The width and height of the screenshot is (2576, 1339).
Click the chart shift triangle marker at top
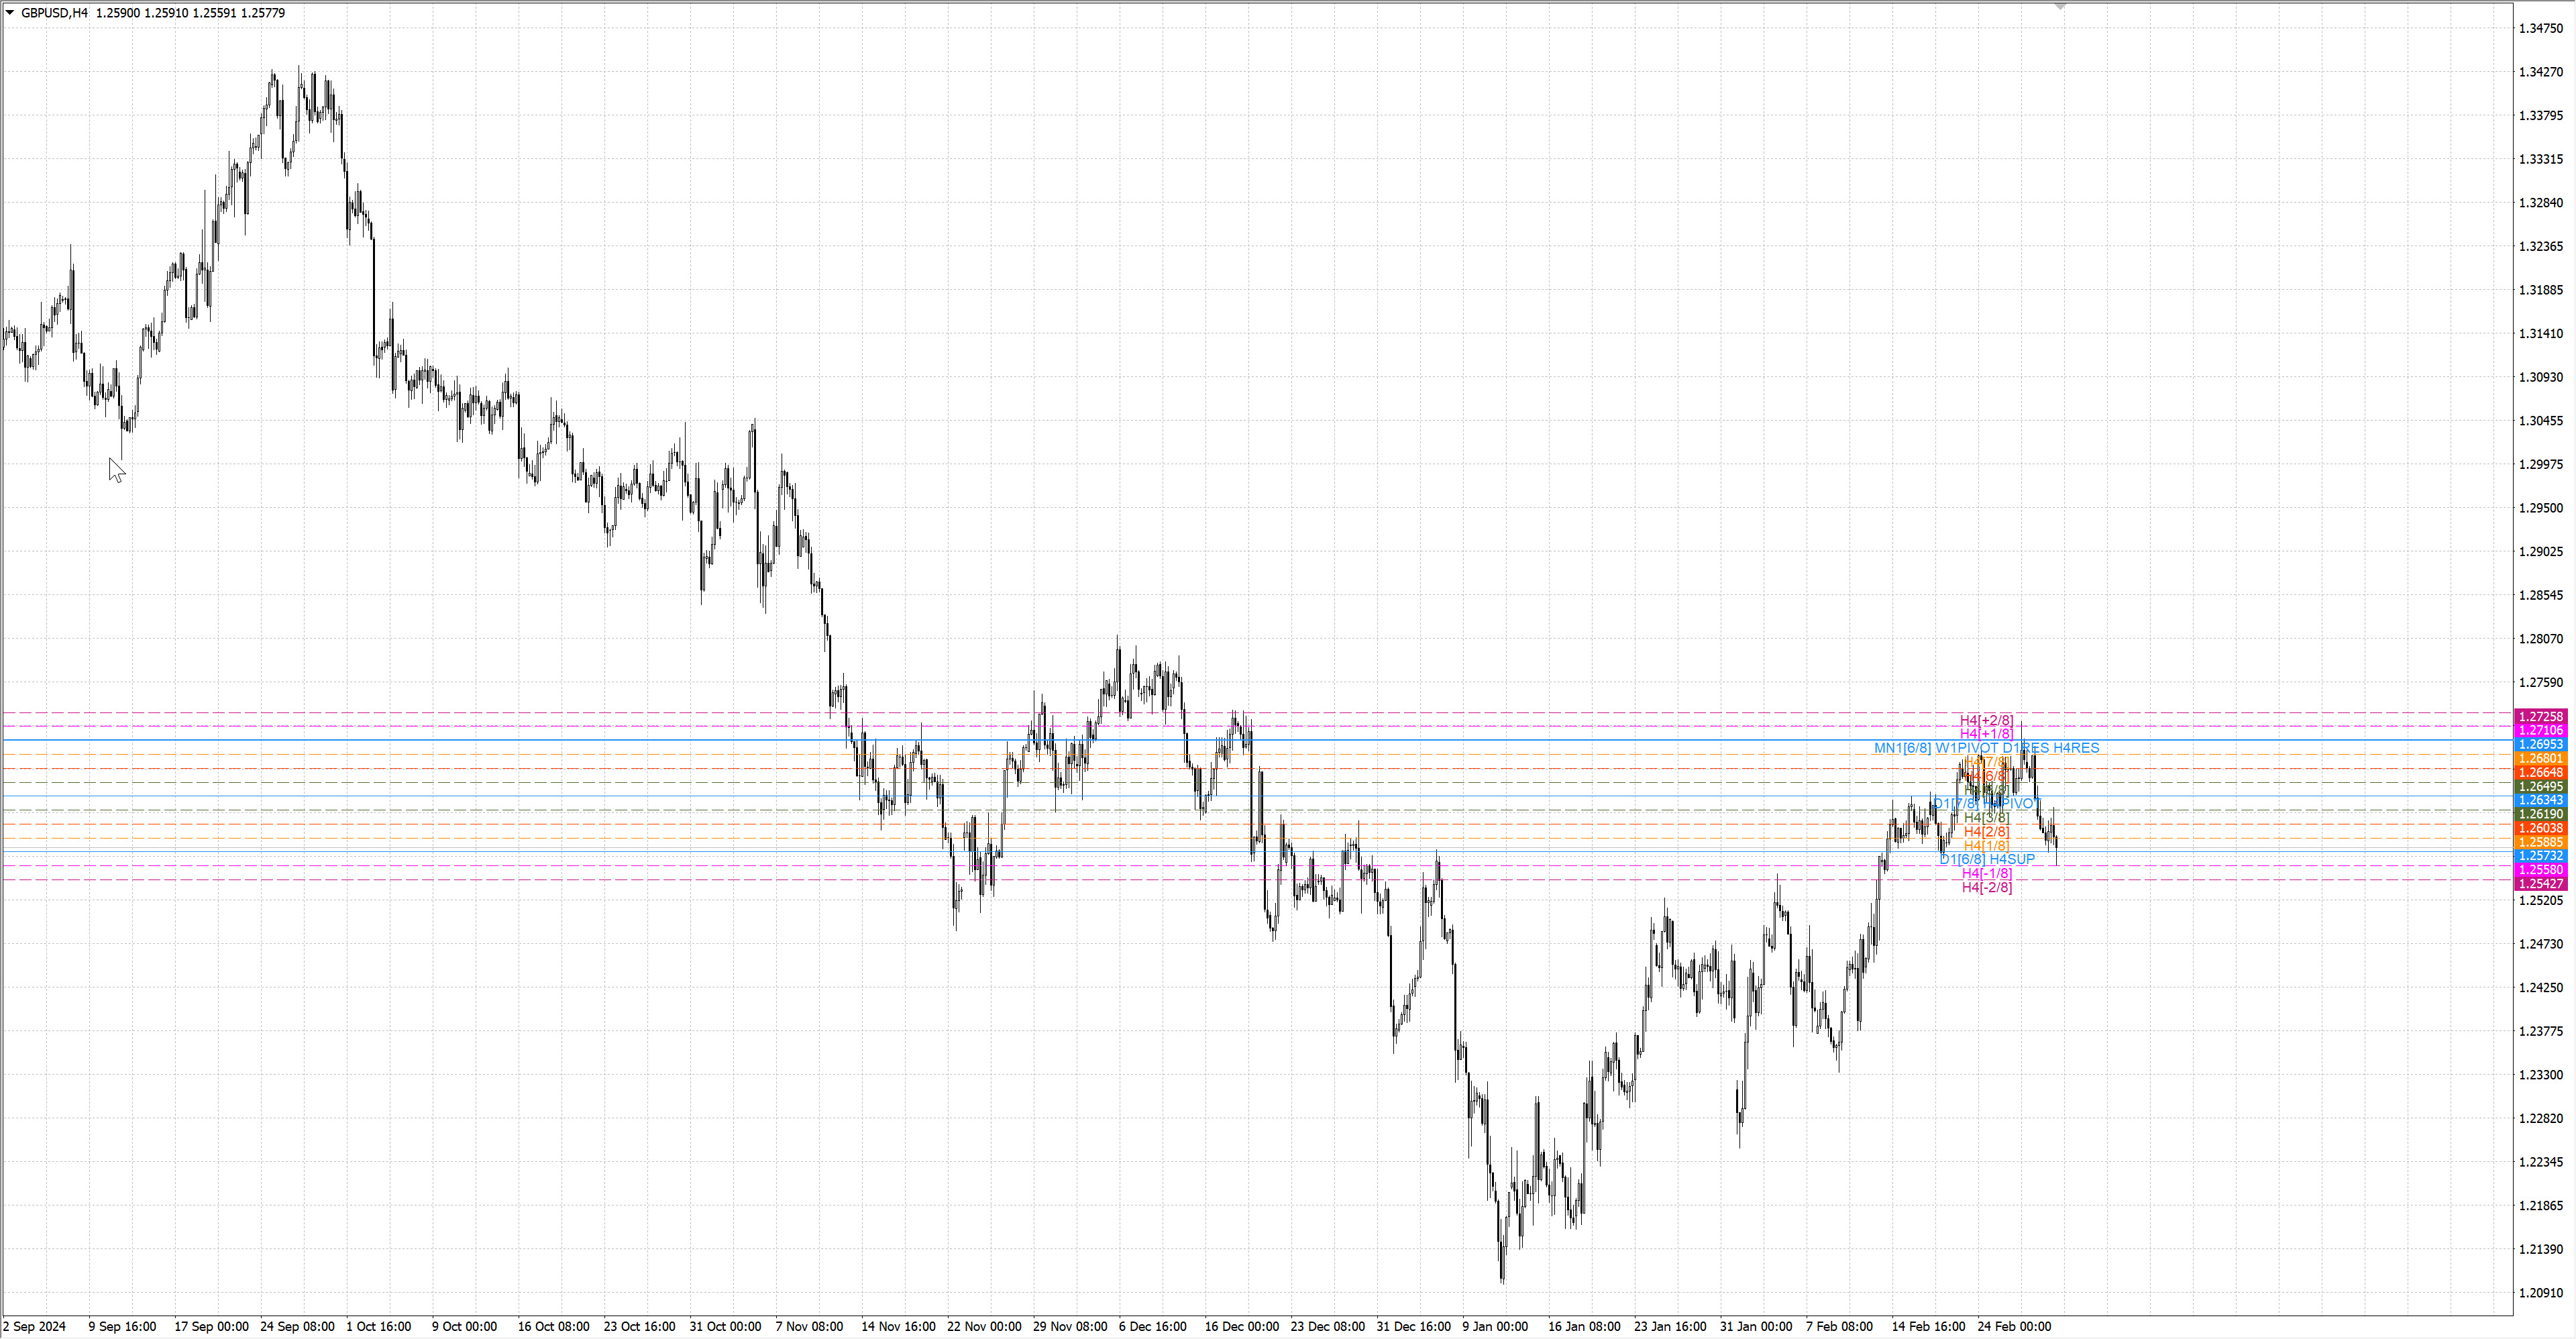(2059, 7)
